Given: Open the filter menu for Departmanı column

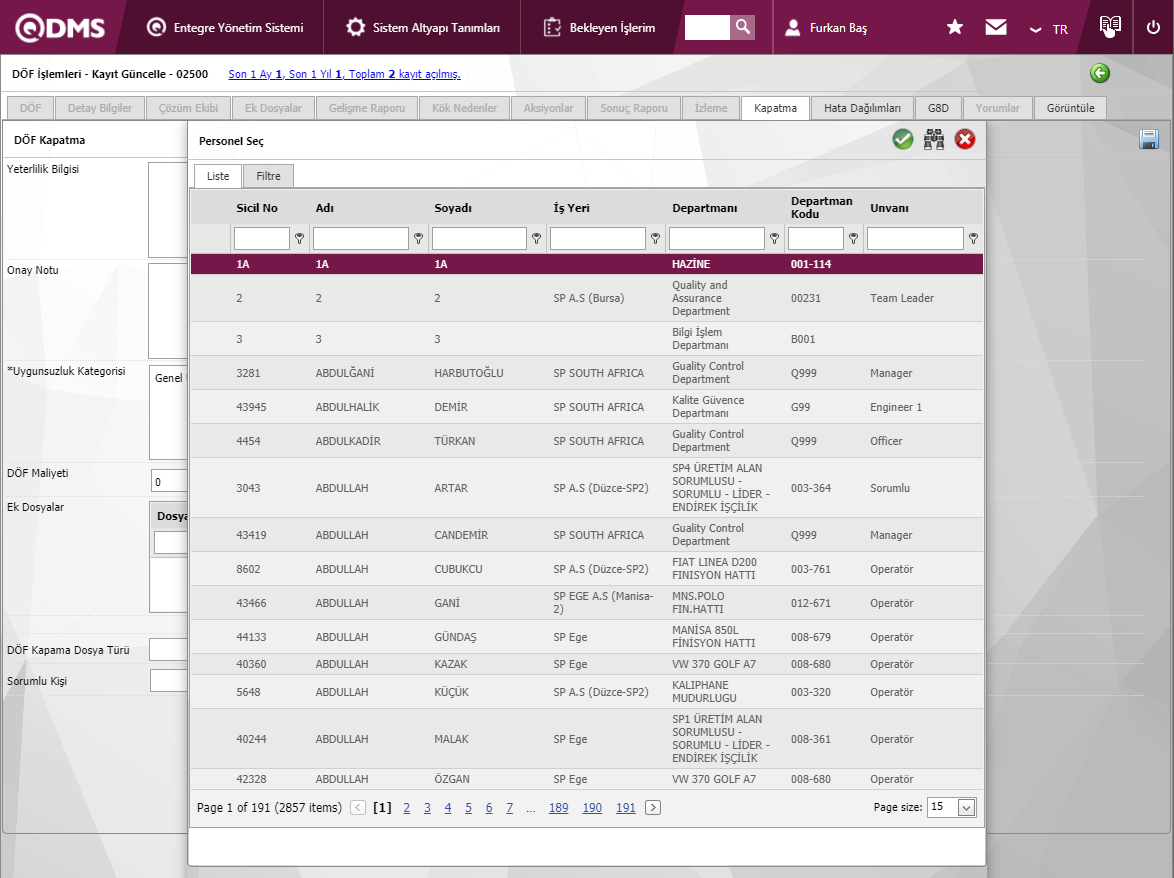Looking at the screenshot, I should tap(774, 239).
